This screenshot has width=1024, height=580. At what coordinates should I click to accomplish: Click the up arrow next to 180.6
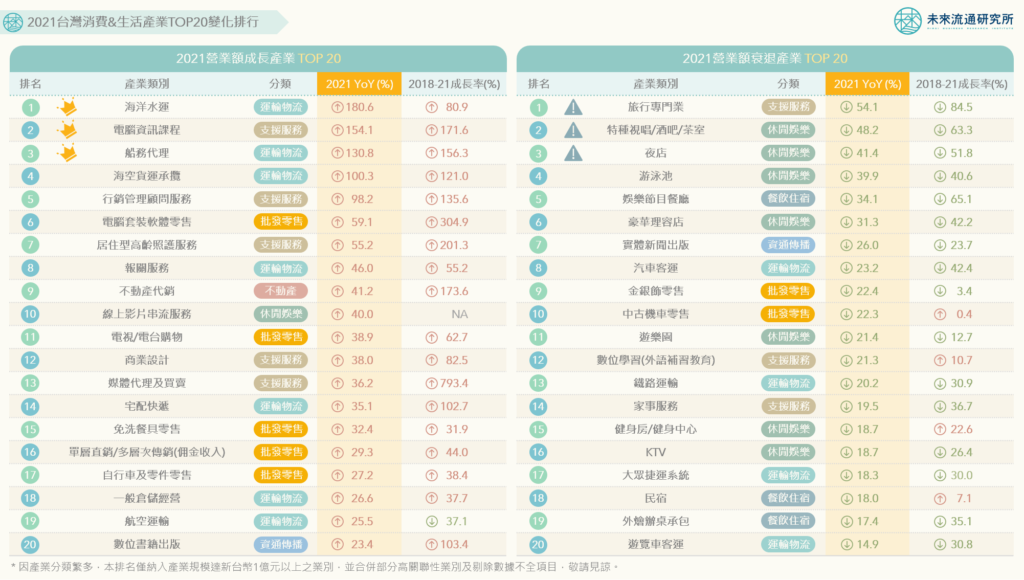338,107
